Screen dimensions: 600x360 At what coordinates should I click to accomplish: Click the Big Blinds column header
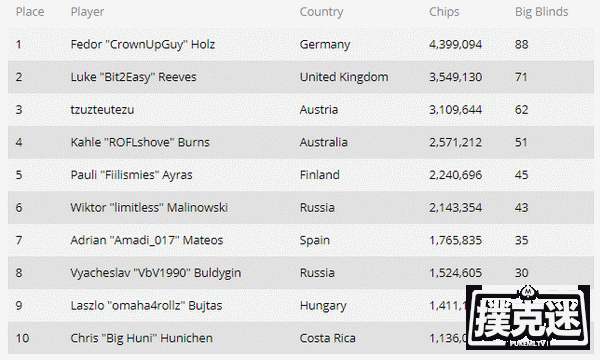[x=541, y=12]
